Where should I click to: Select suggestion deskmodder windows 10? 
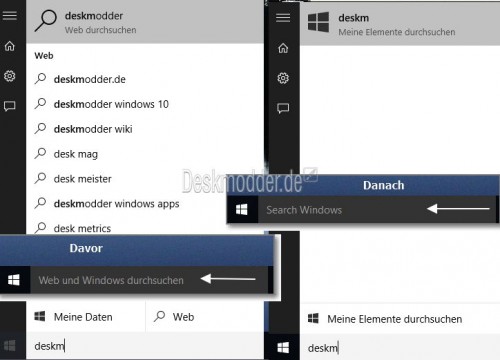pyautogui.click(x=145, y=104)
